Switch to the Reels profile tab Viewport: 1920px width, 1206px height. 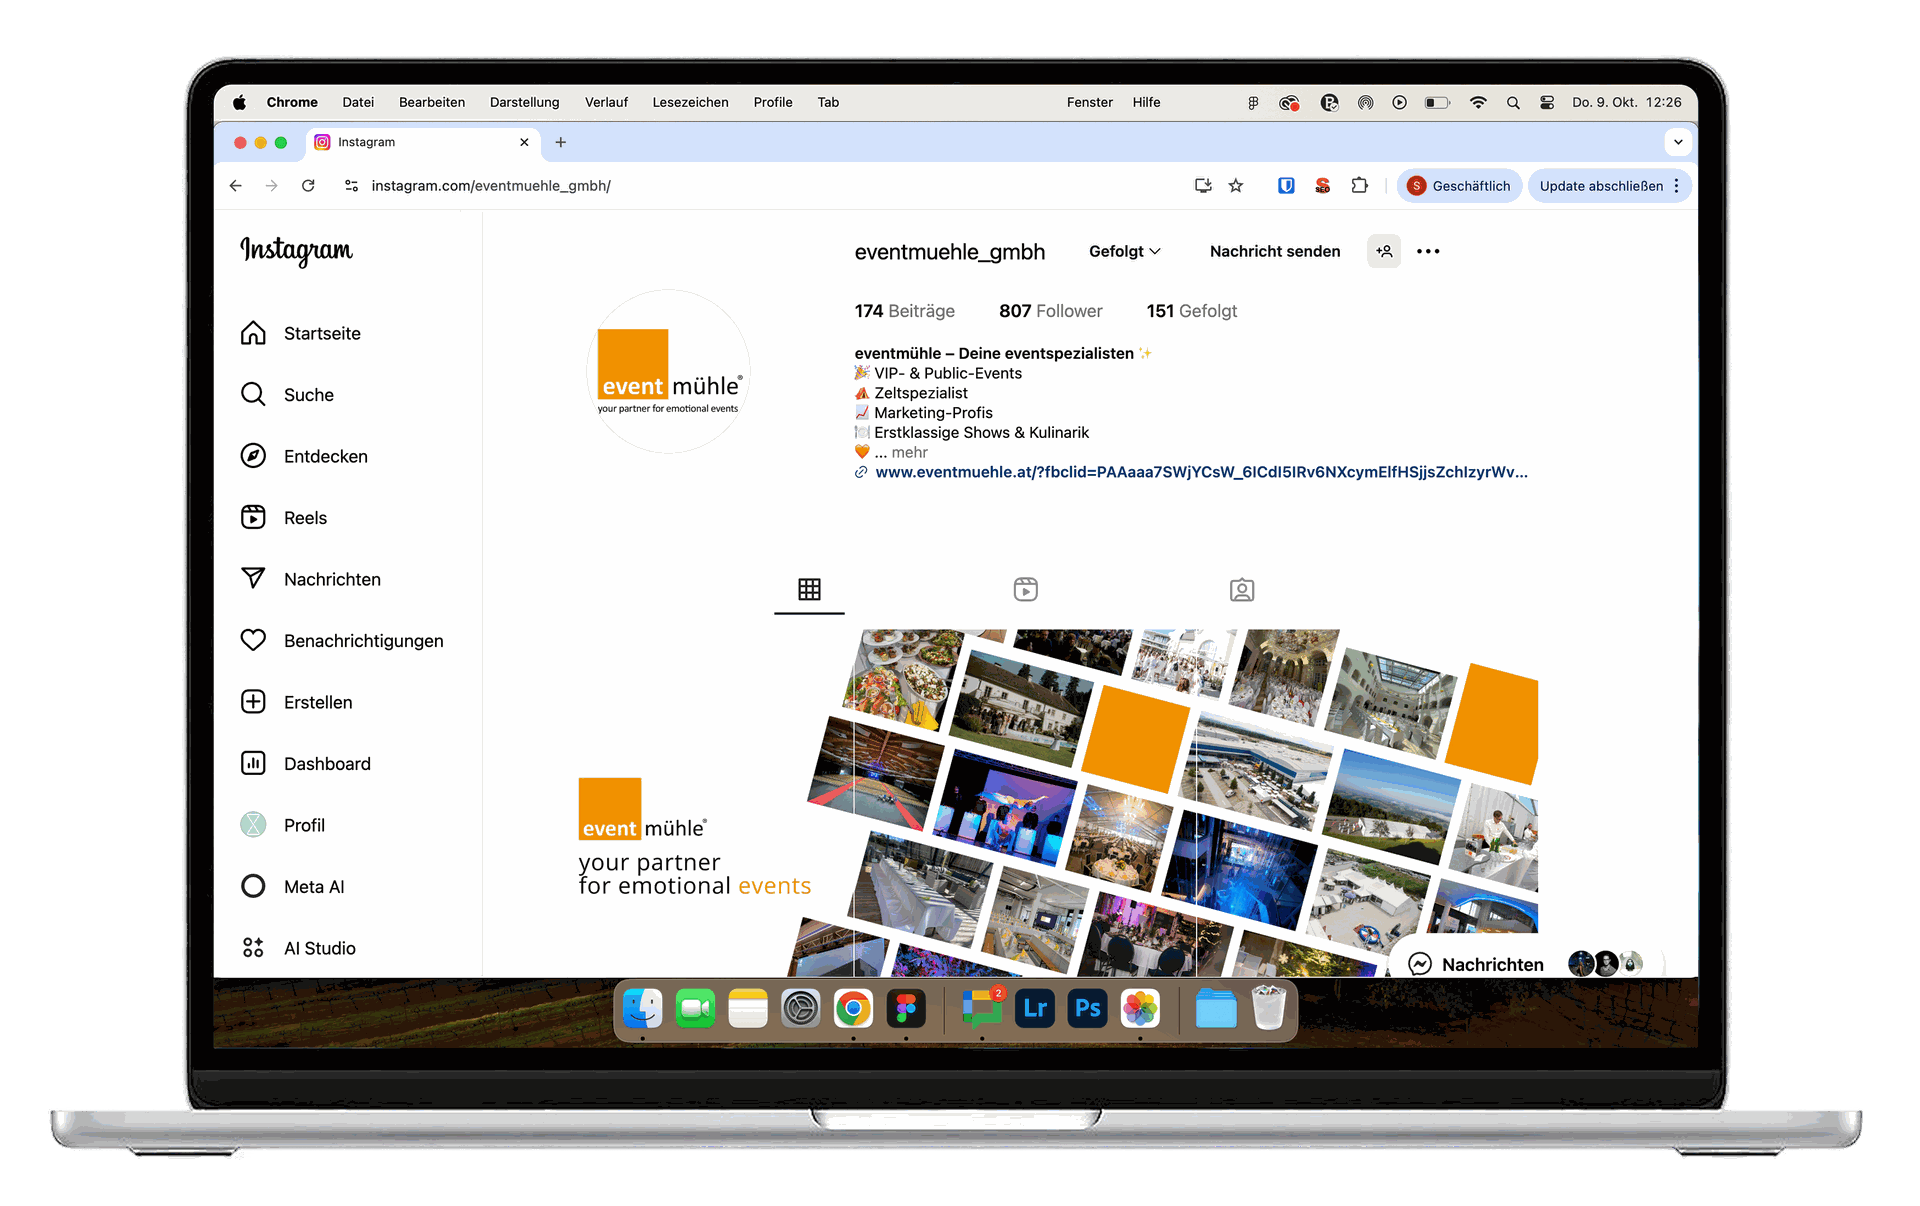(1025, 589)
